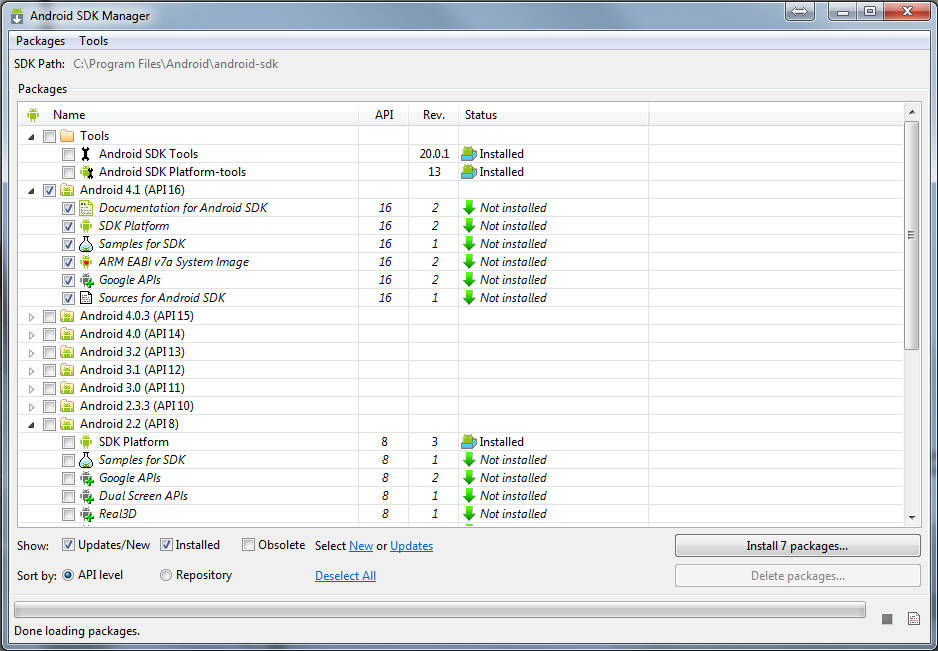Screen dimensions: 938x651
Task: Check the Android SDK Tools checkbox
Action: tap(68, 154)
